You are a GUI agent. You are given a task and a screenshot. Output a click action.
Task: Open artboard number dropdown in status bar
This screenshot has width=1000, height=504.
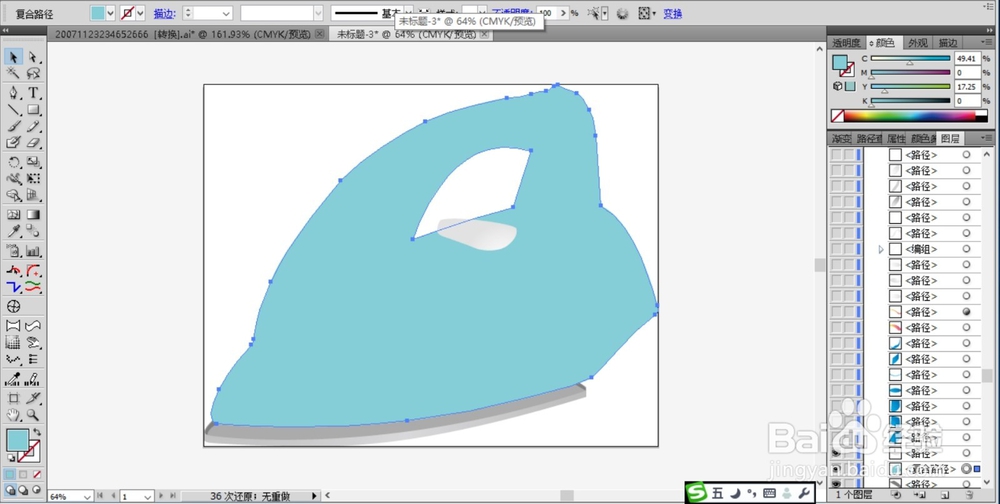coord(147,496)
